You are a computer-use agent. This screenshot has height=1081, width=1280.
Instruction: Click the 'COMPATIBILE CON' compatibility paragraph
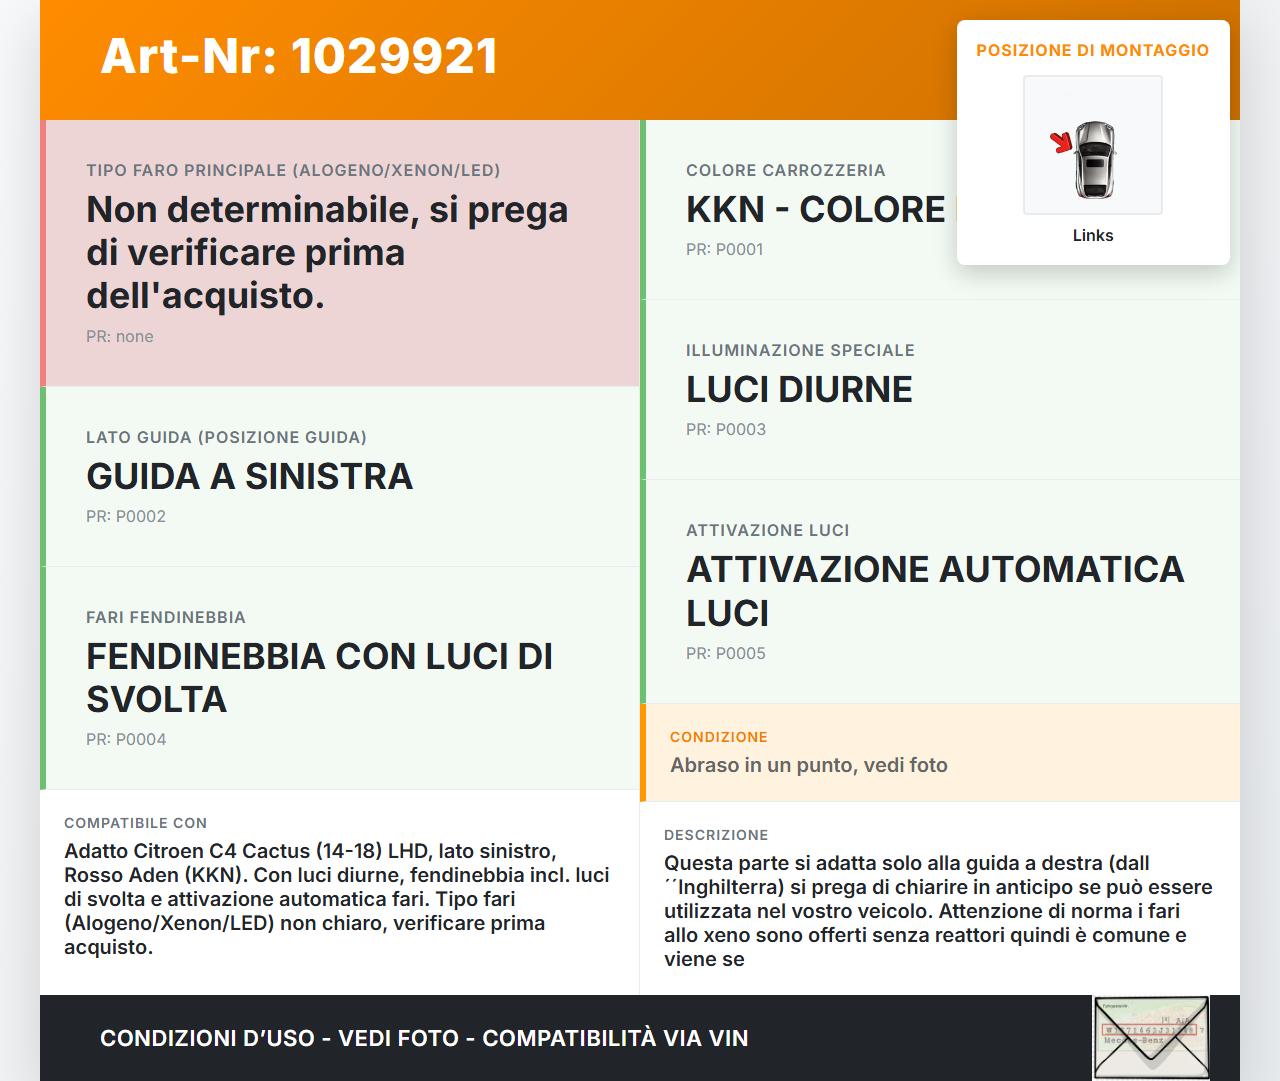[337, 898]
